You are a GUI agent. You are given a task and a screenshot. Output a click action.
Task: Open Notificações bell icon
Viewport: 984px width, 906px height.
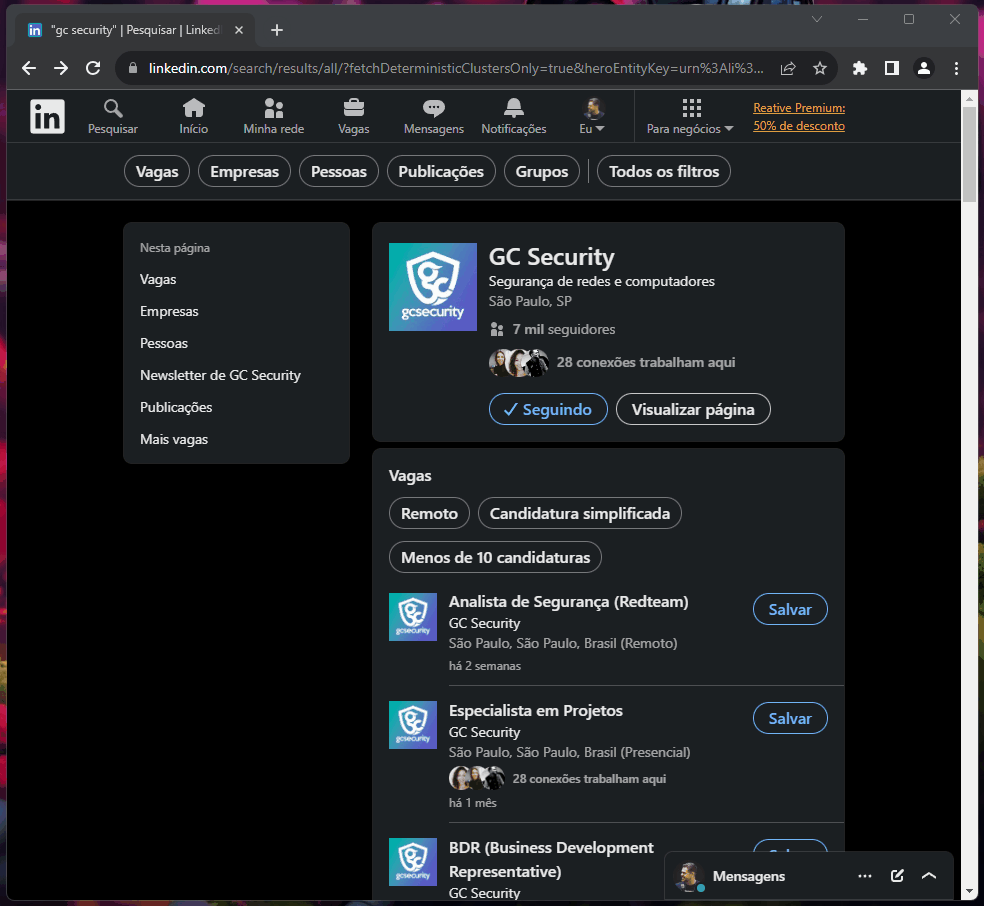pos(513,117)
